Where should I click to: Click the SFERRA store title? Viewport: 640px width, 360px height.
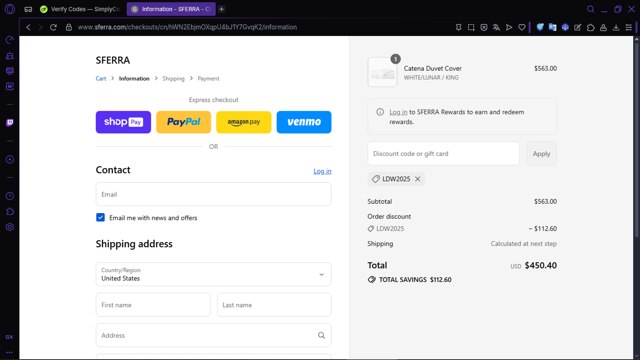[113, 60]
